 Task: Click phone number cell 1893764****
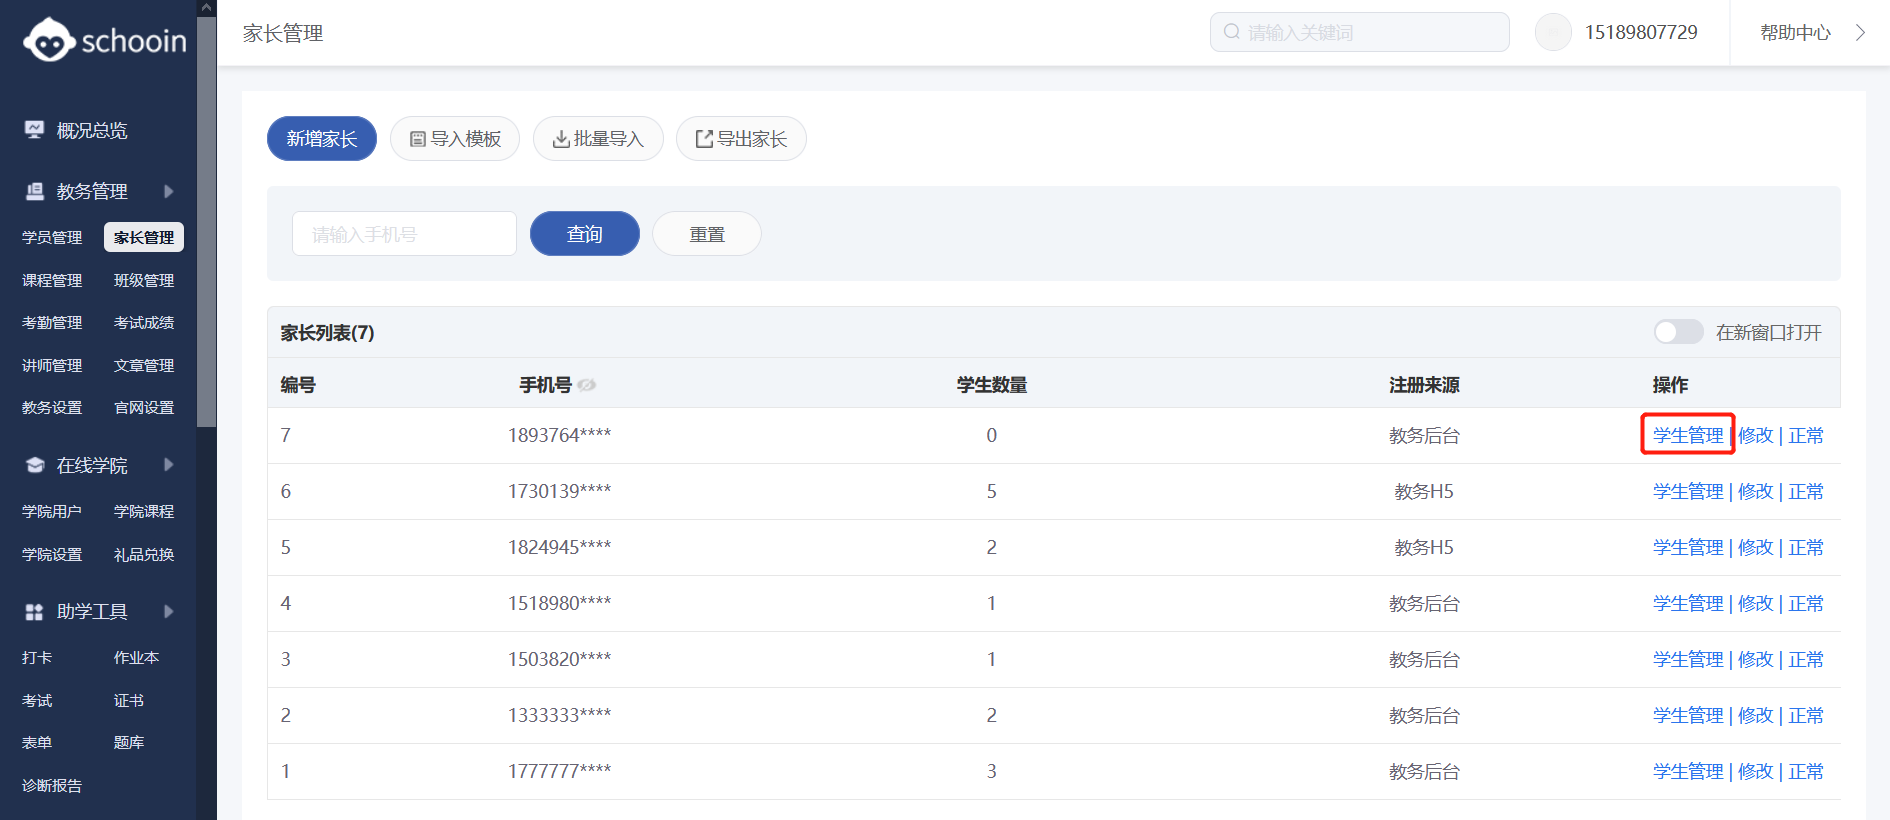click(559, 435)
